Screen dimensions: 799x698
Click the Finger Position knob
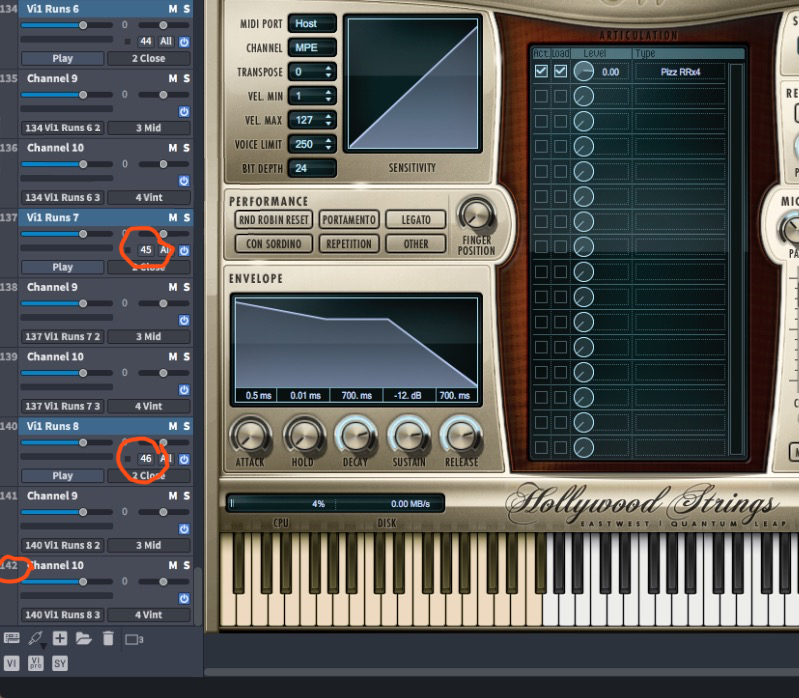point(476,214)
